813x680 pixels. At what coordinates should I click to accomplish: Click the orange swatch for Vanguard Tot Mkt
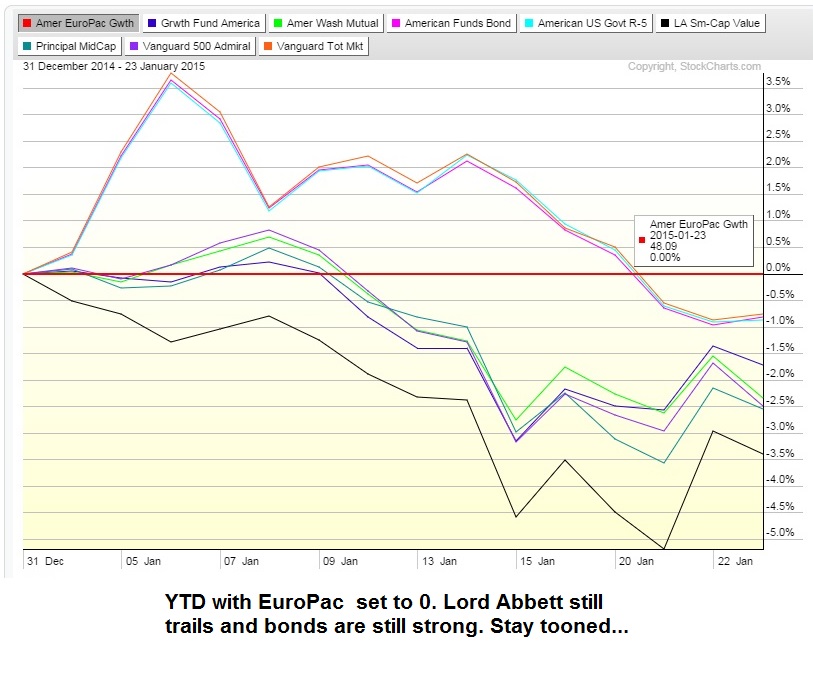pyautogui.click(x=268, y=46)
